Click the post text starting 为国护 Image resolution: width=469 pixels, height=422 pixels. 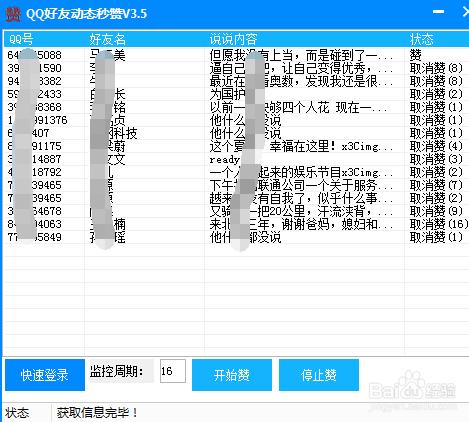point(228,94)
